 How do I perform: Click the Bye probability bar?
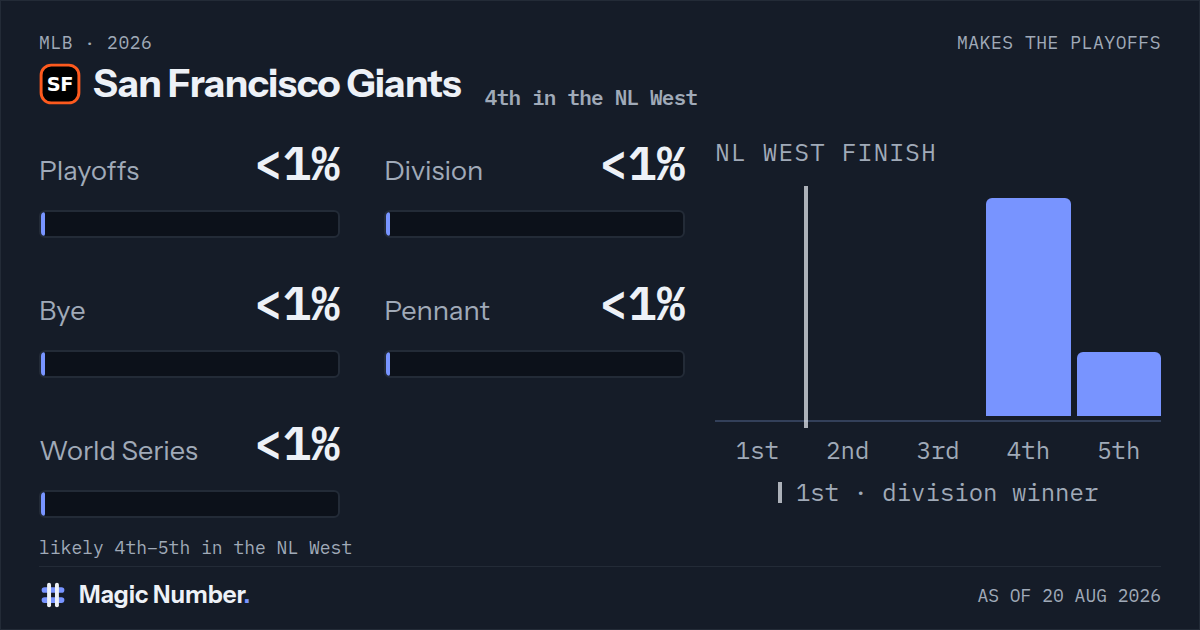[x=190, y=364]
